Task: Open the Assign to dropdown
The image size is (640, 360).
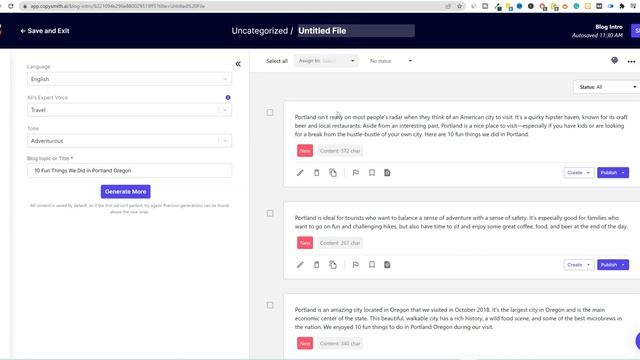Action: point(326,61)
